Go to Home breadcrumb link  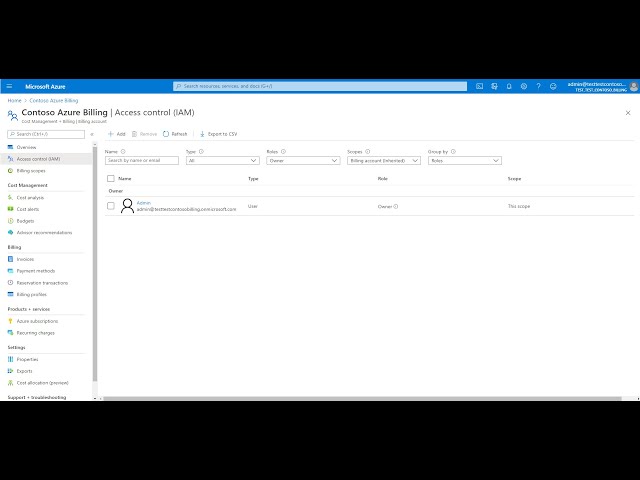pyautogui.click(x=14, y=100)
